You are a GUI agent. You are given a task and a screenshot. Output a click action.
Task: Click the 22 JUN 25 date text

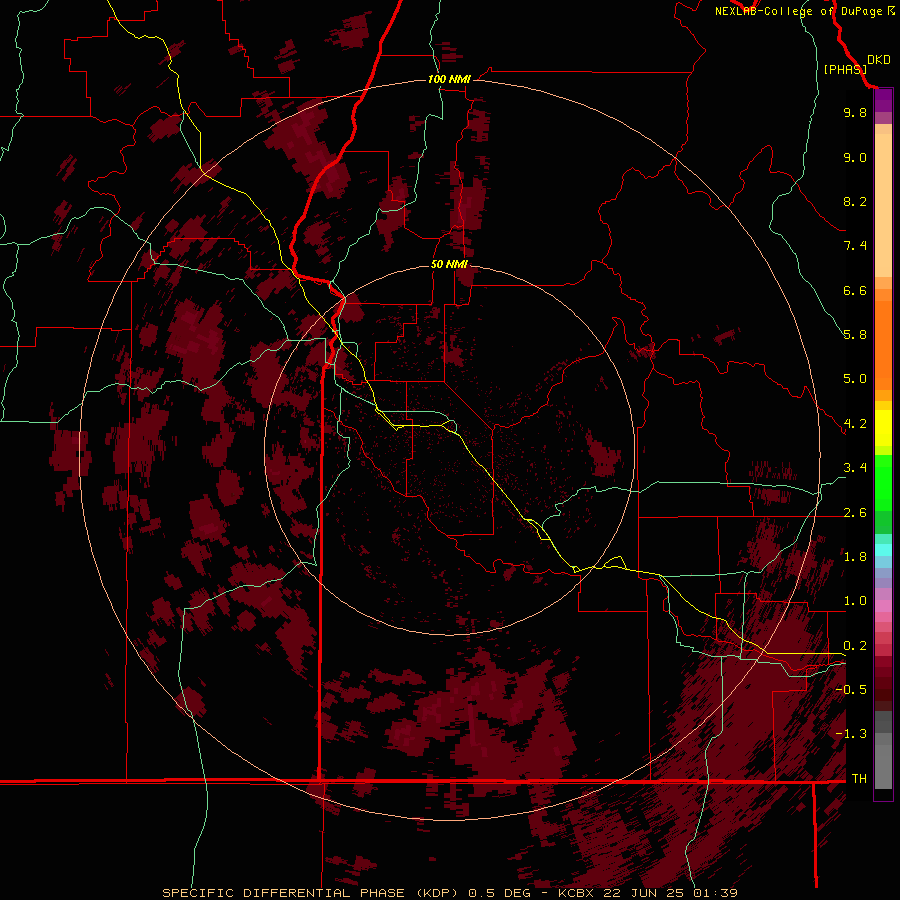642,893
